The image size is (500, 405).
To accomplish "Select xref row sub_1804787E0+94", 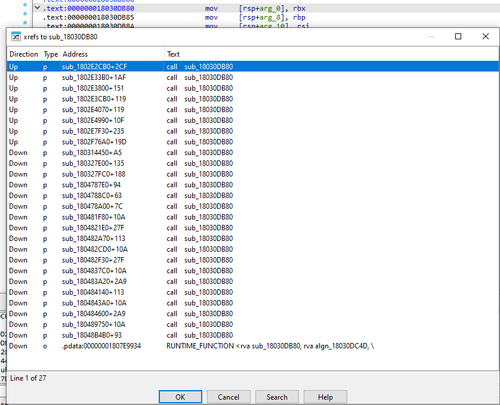I will (x=253, y=185).
